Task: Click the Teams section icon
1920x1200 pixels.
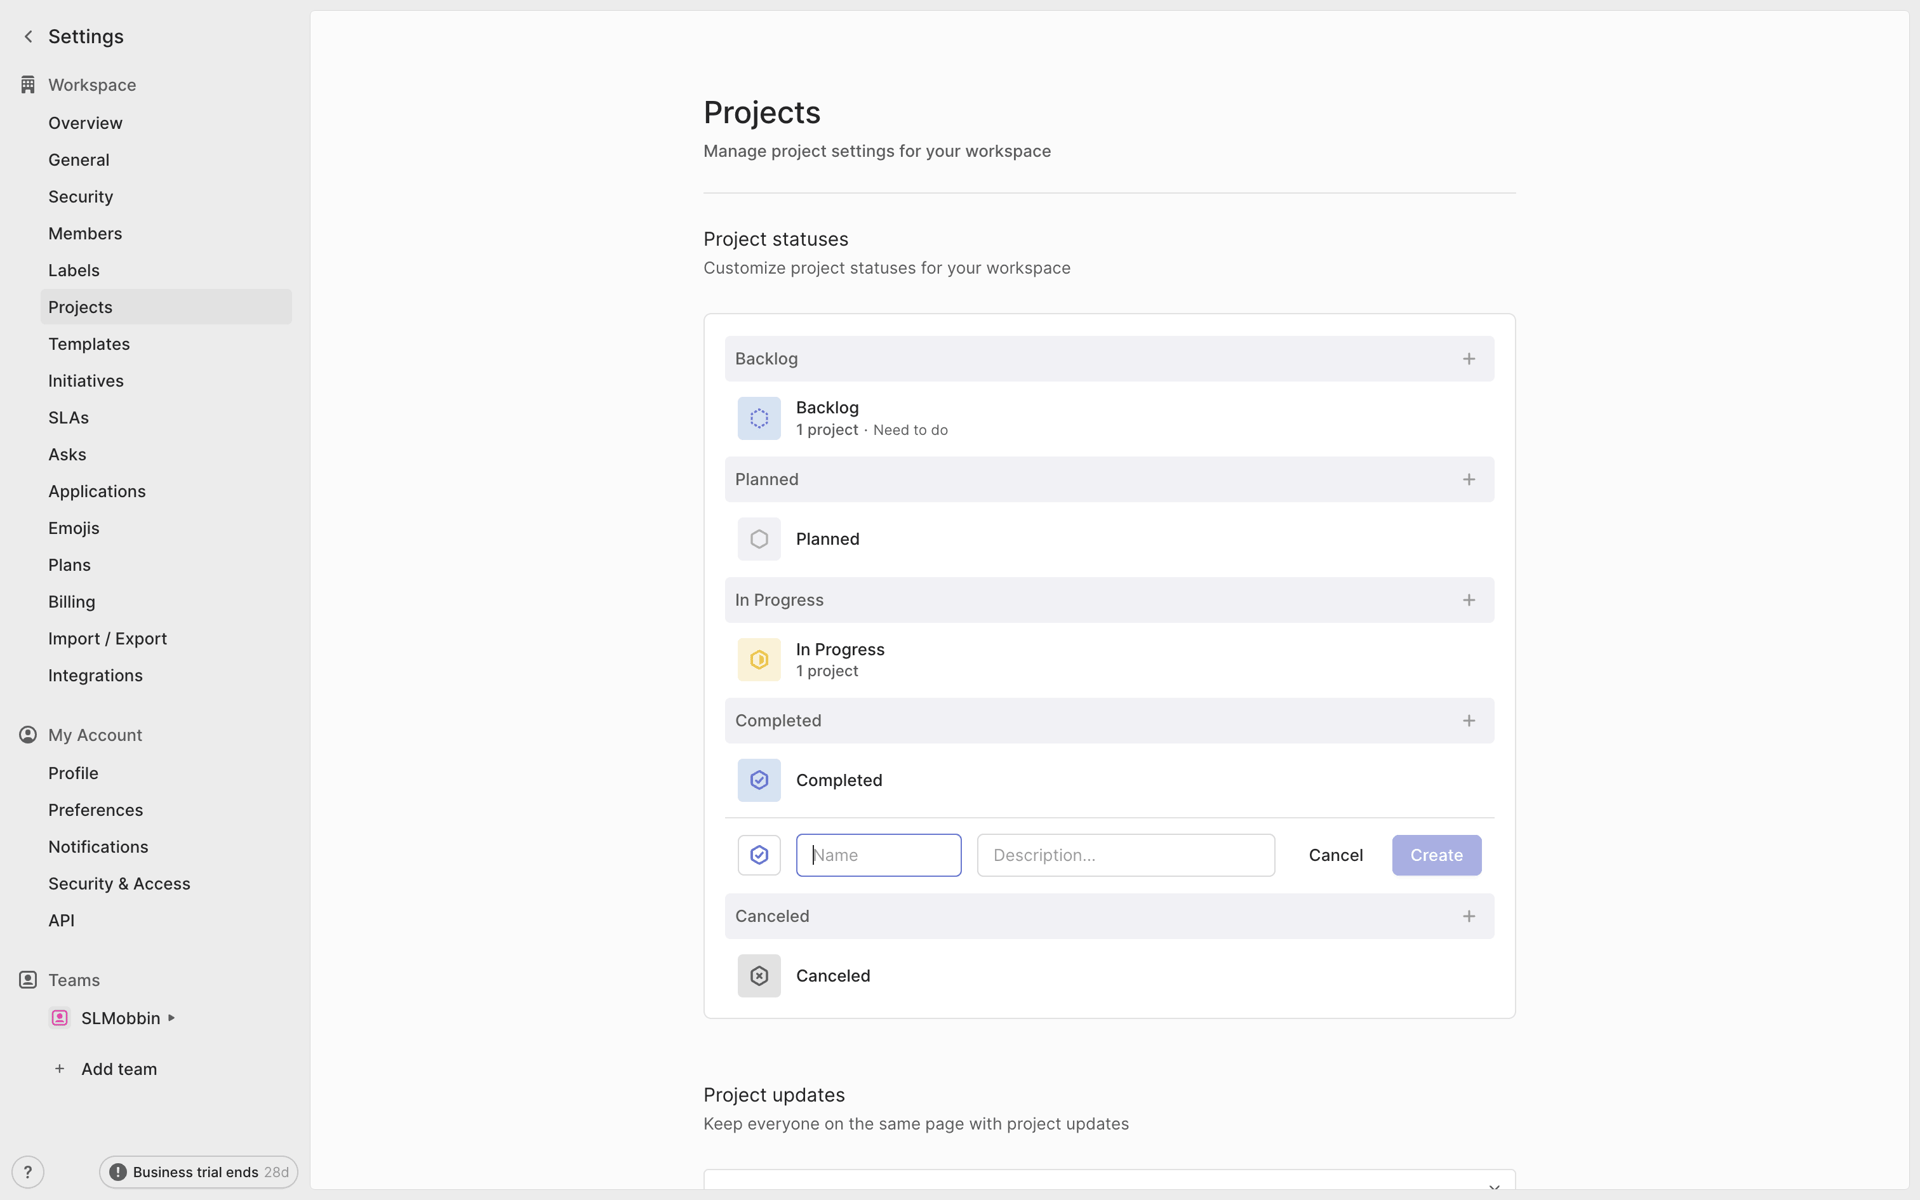Action: coord(28,980)
